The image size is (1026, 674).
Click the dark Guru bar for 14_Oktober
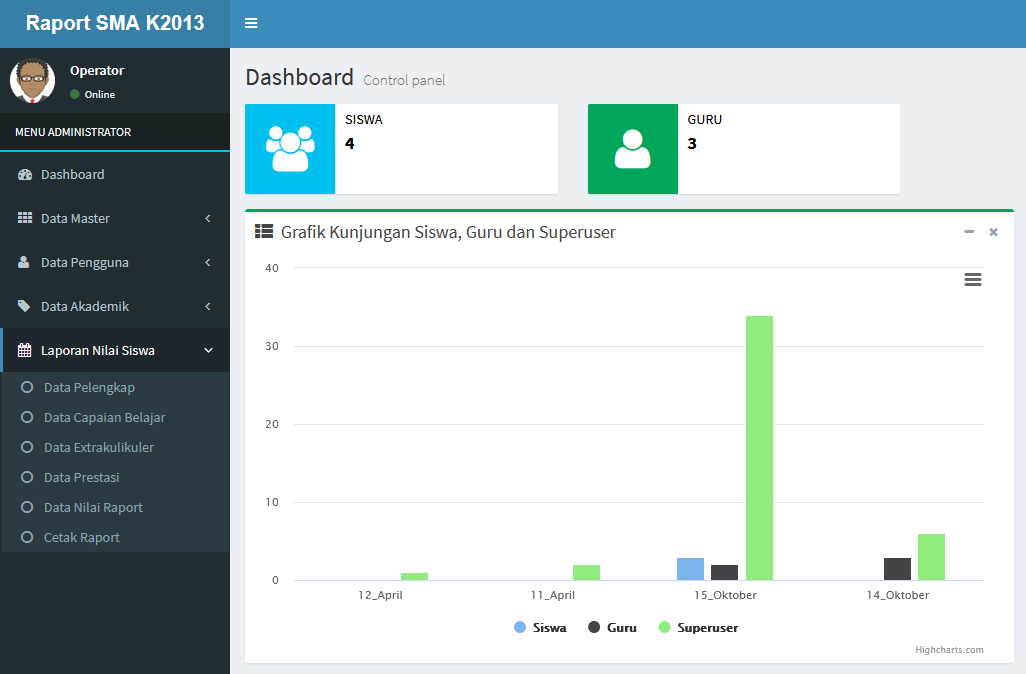(897, 569)
